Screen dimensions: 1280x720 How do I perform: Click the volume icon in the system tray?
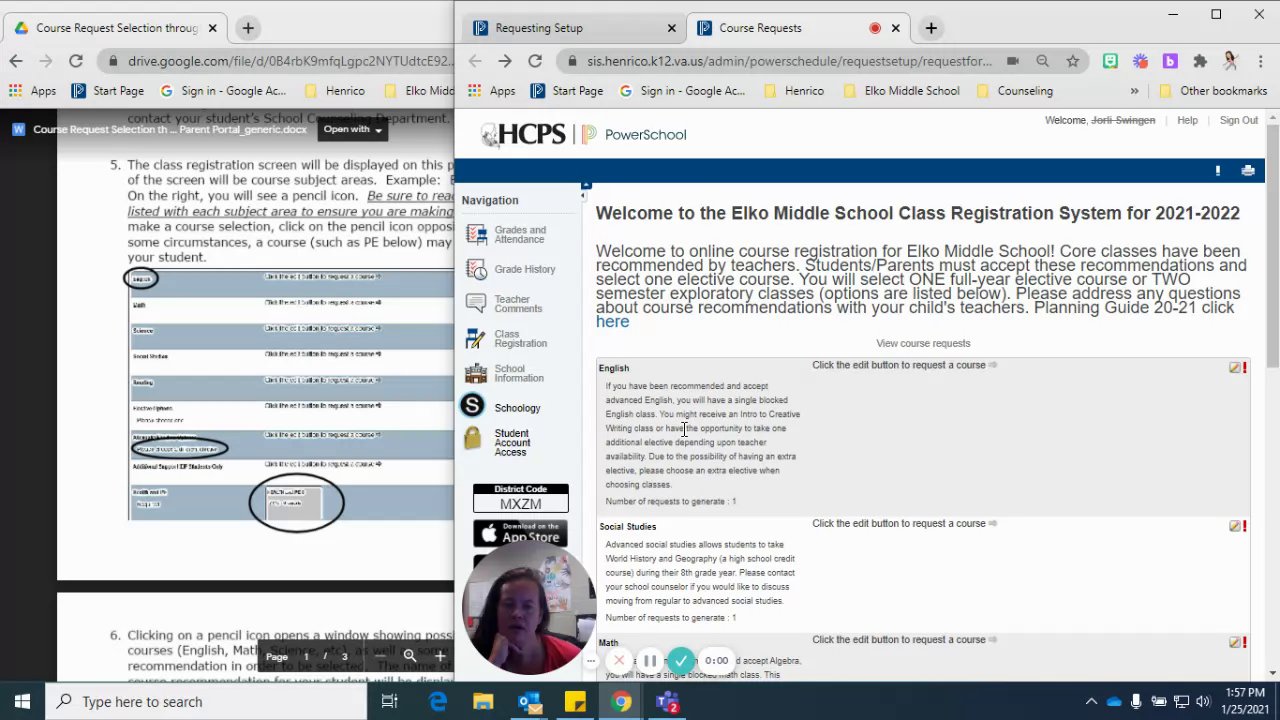[x=1202, y=702]
